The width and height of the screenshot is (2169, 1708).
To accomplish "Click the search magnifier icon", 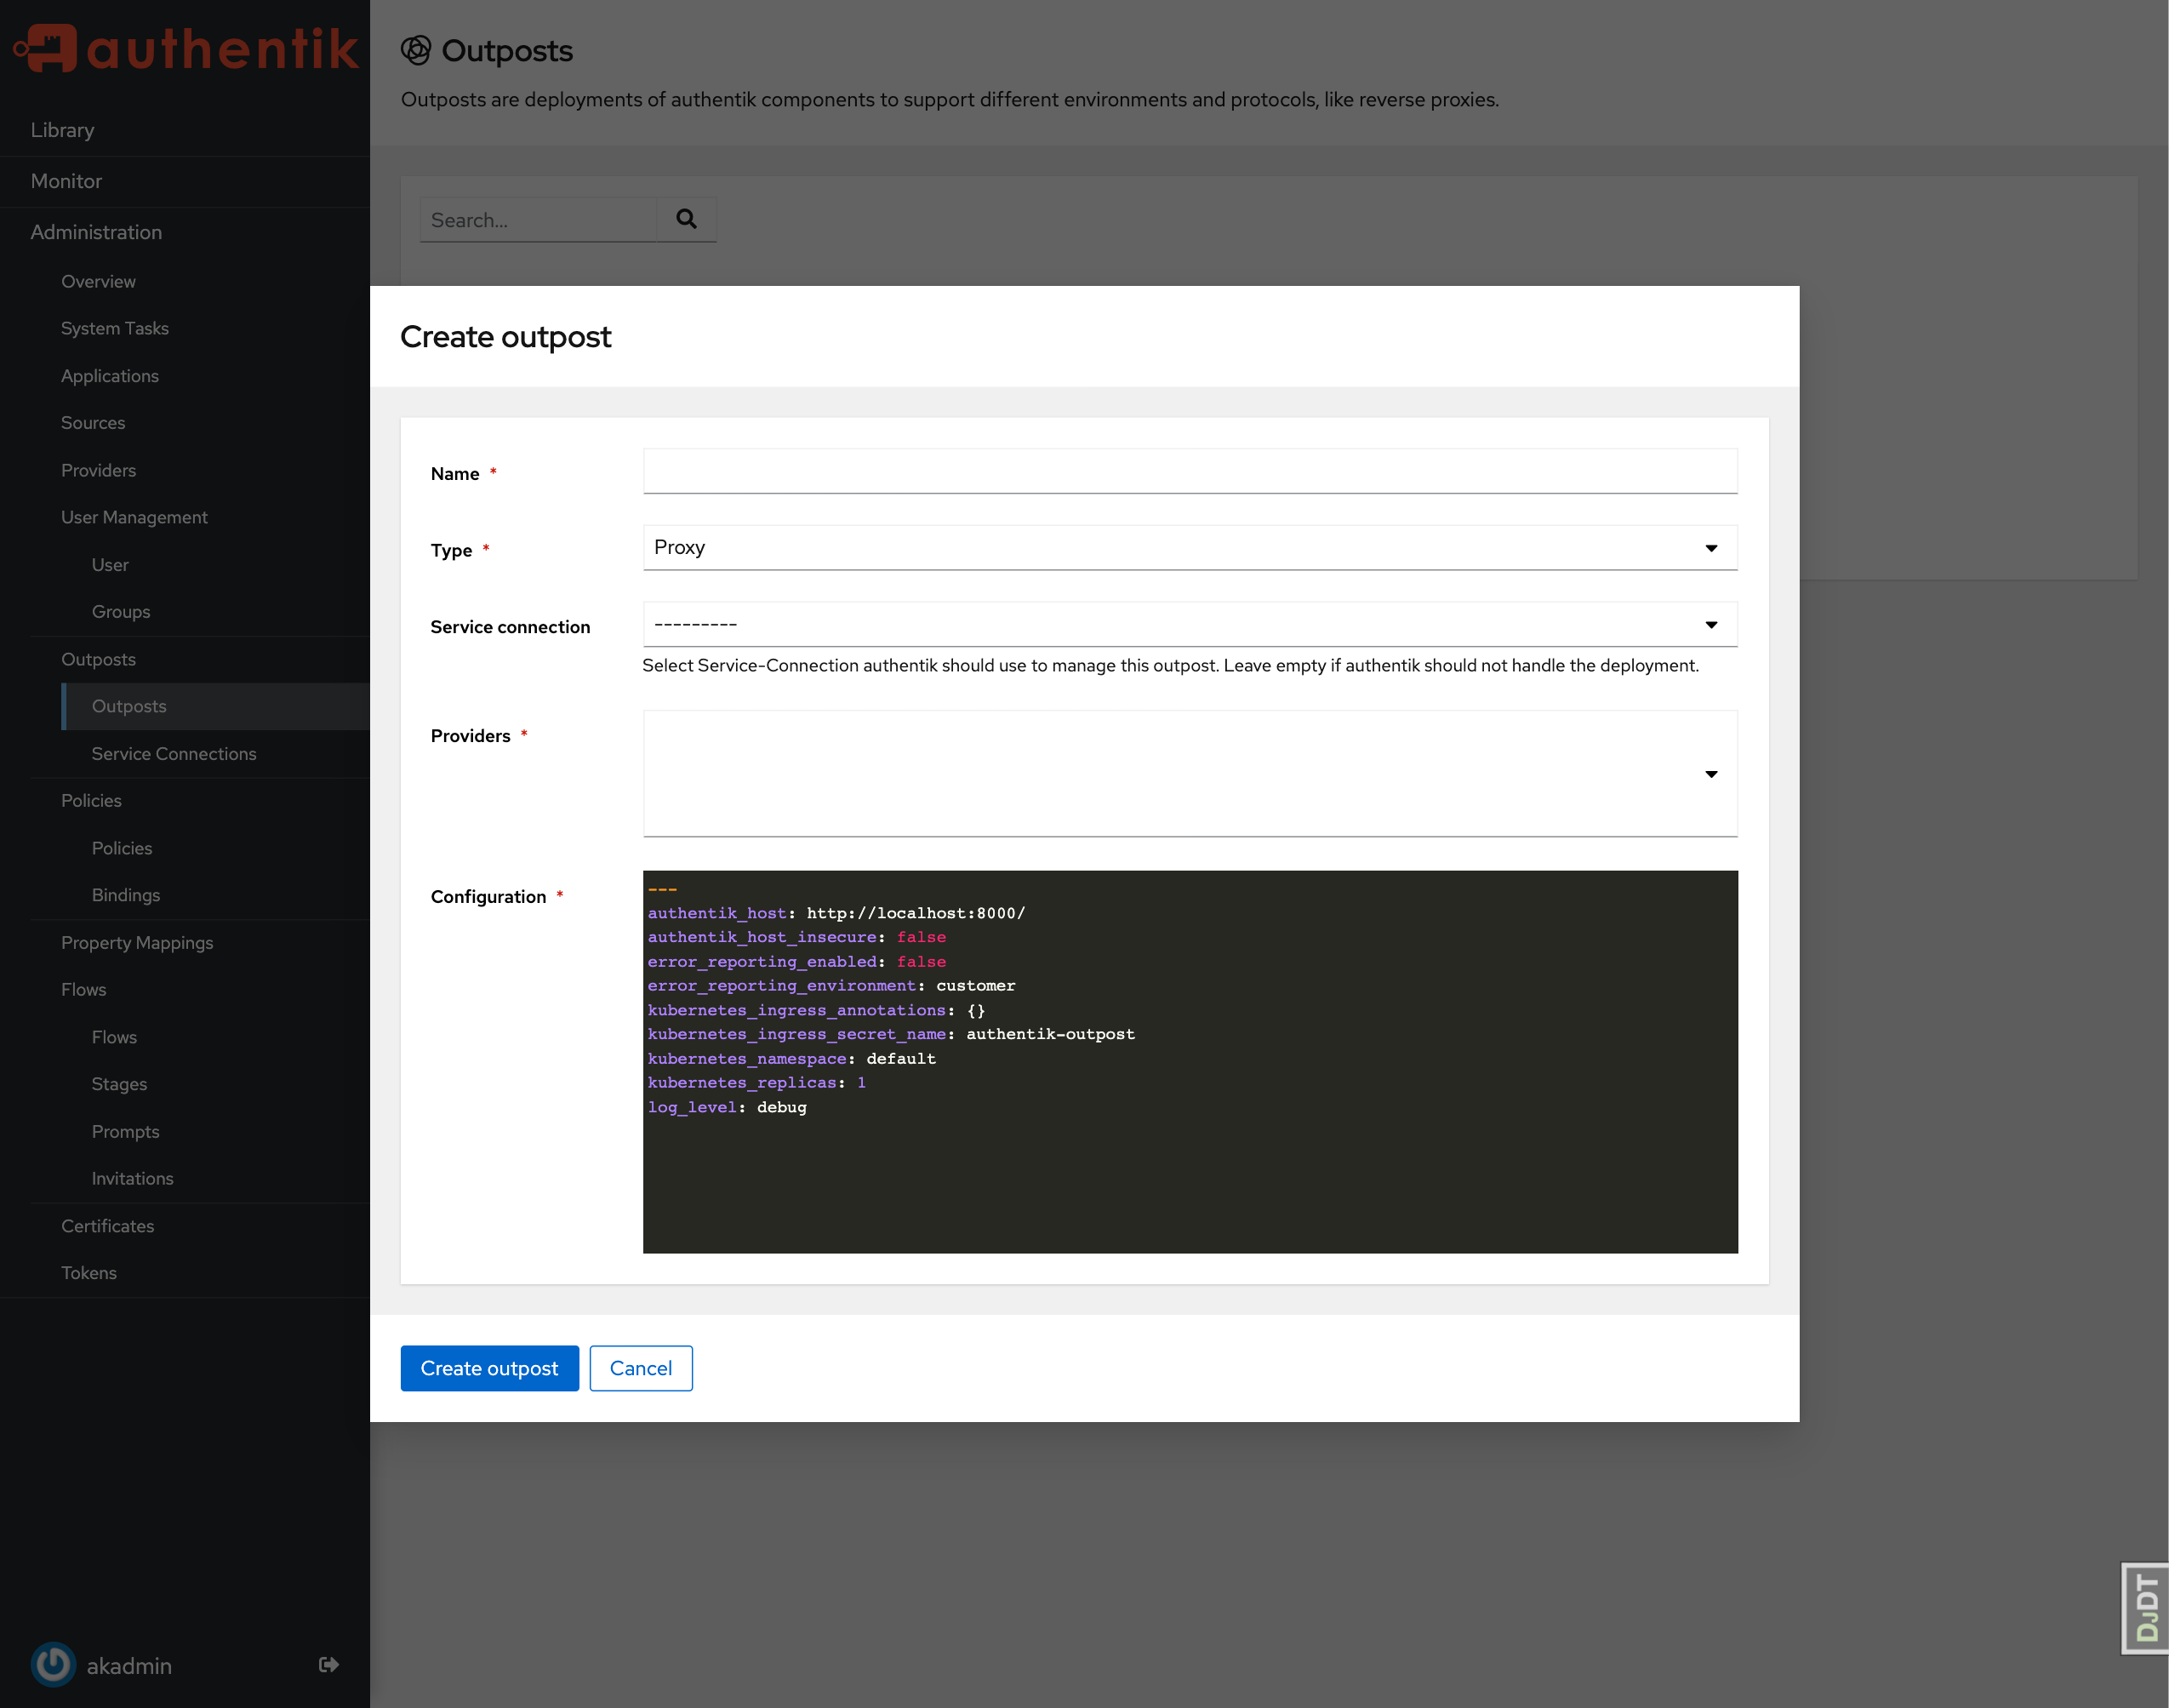I will tap(686, 219).
